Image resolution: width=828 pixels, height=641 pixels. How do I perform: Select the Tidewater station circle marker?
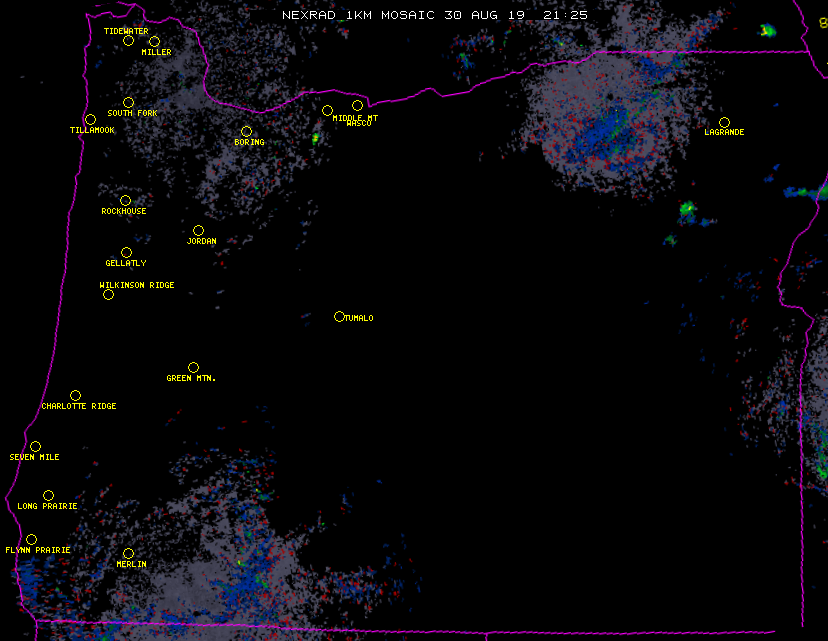coord(128,40)
